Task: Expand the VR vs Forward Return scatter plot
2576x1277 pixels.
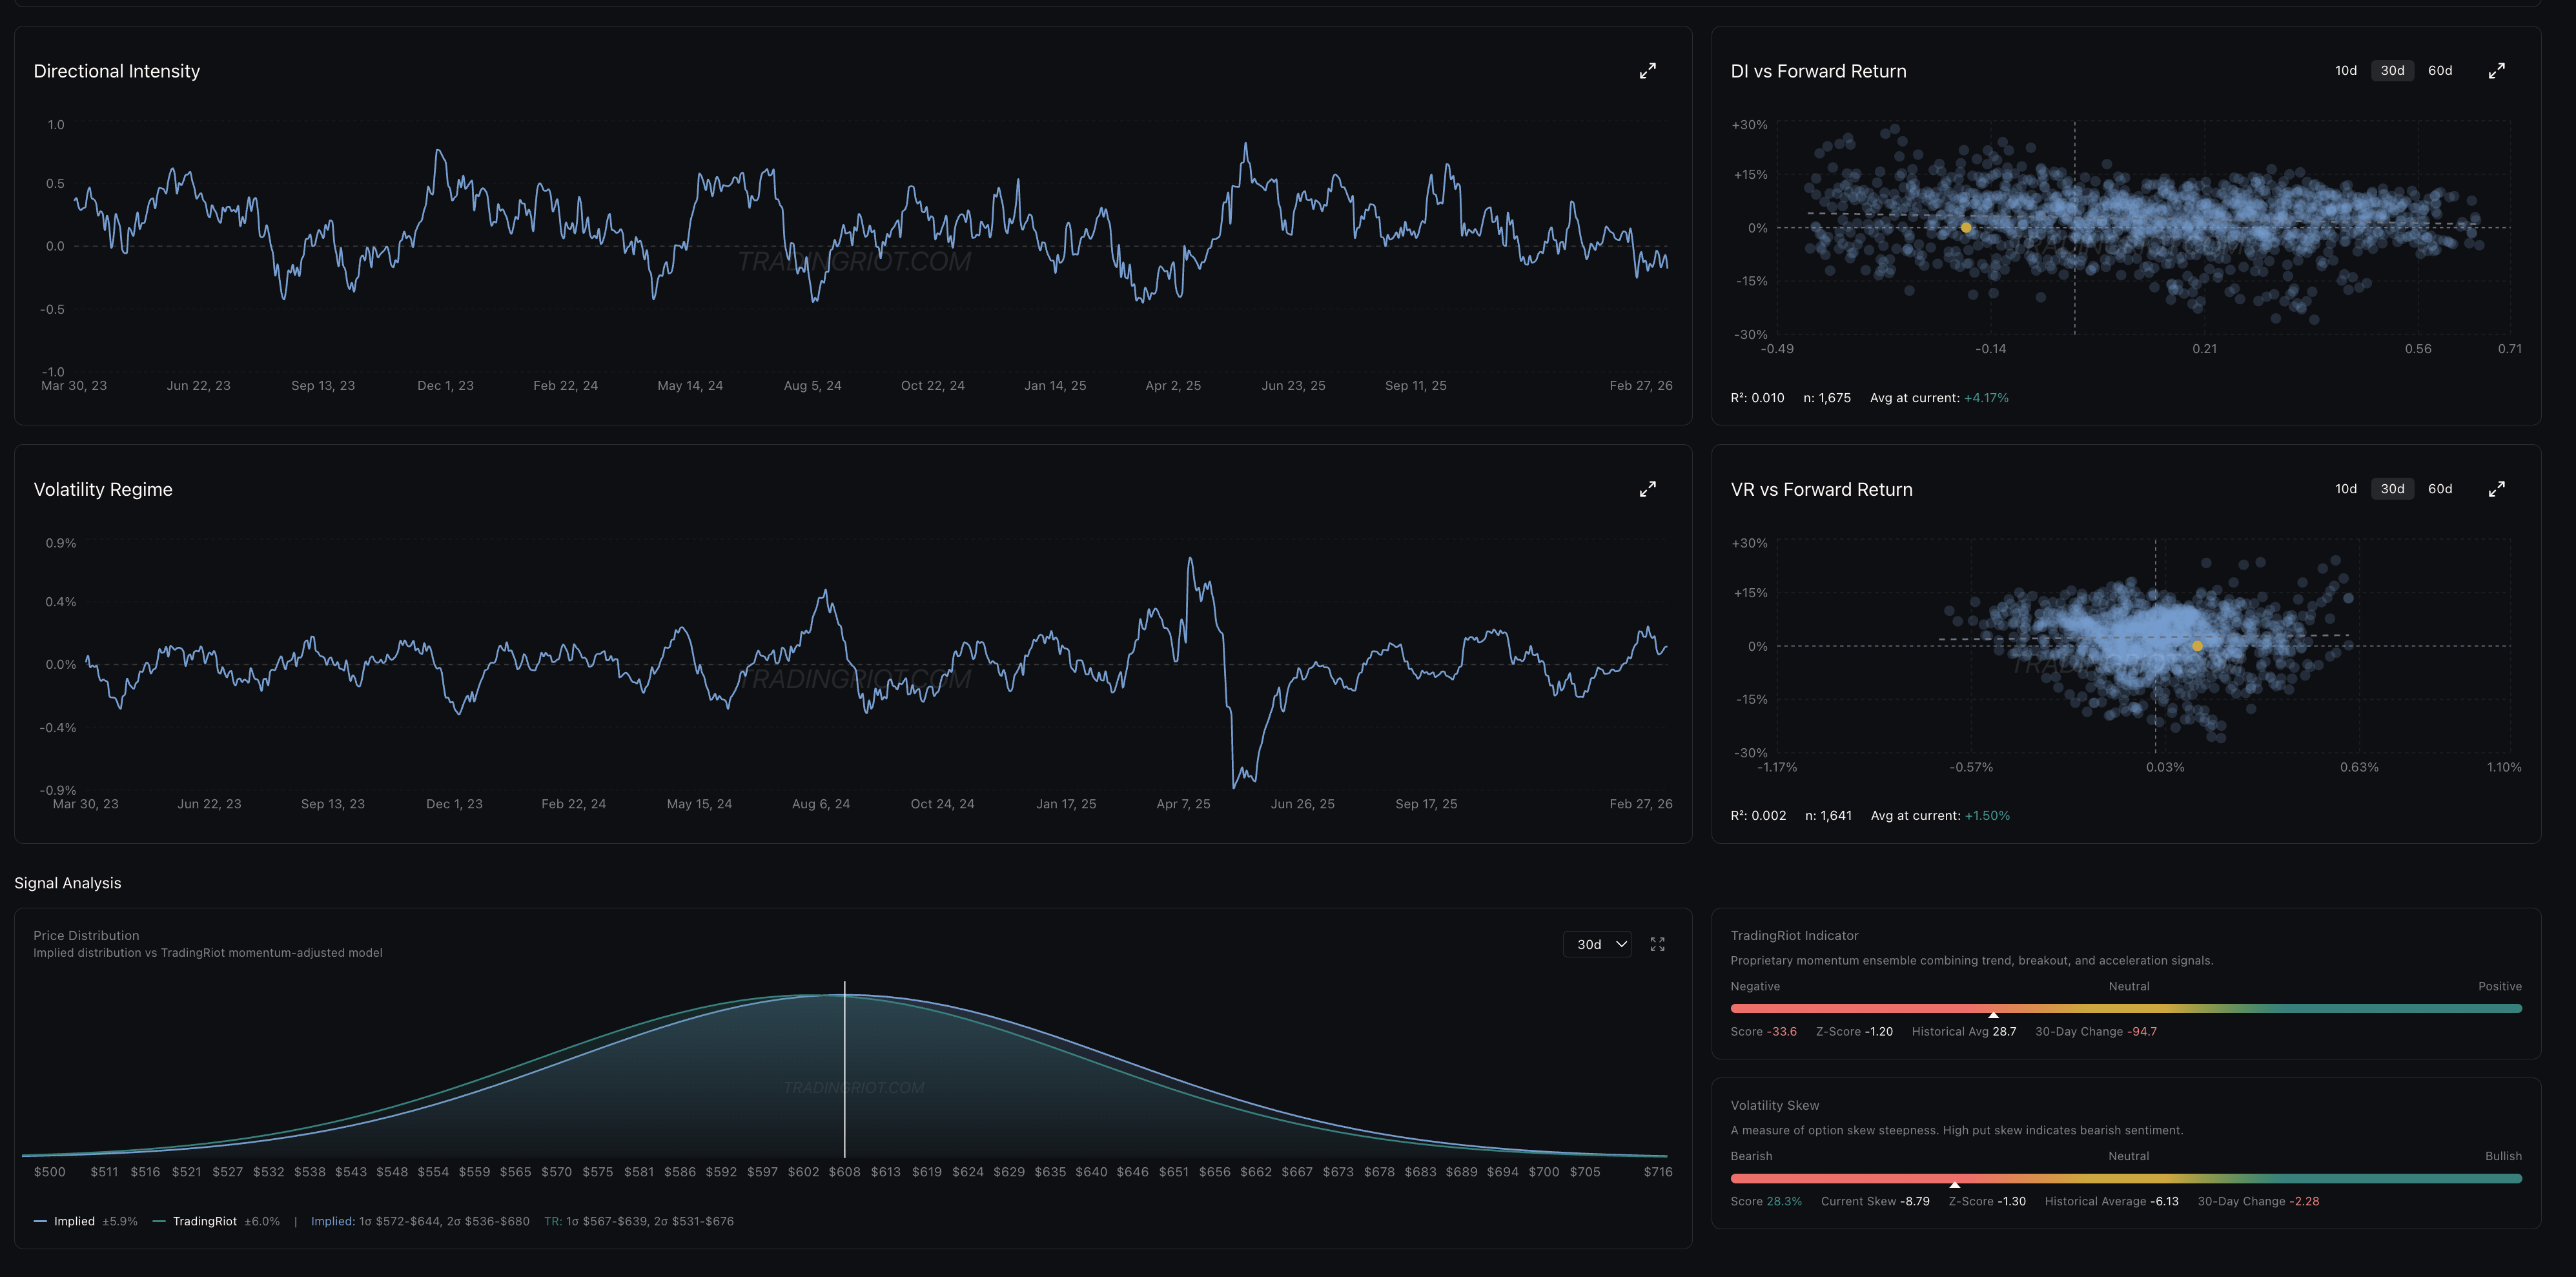Action: [2496, 489]
